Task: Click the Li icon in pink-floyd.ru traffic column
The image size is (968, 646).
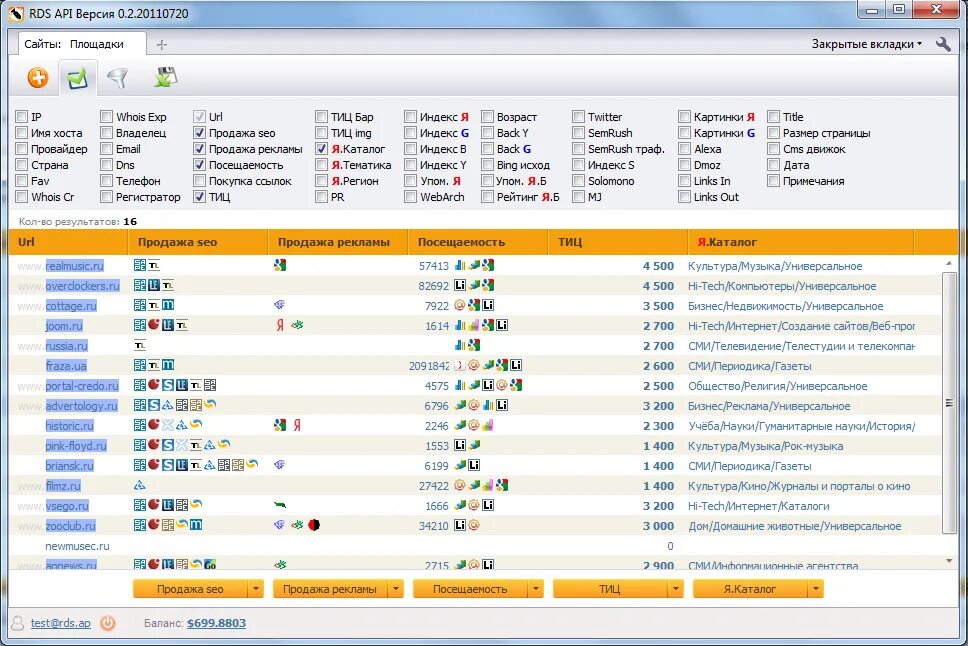Action: click(x=460, y=445)
